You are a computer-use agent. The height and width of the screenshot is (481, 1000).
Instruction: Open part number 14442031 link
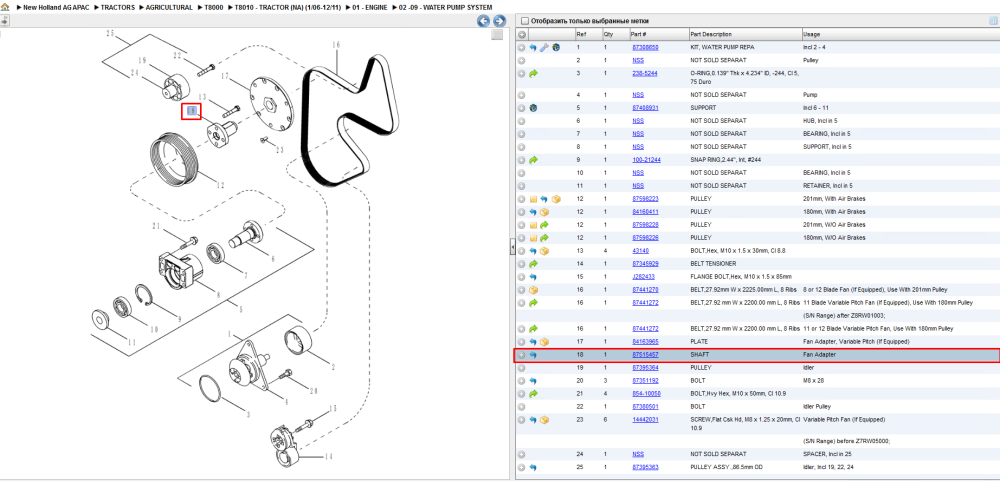click(x=645, y=420)
